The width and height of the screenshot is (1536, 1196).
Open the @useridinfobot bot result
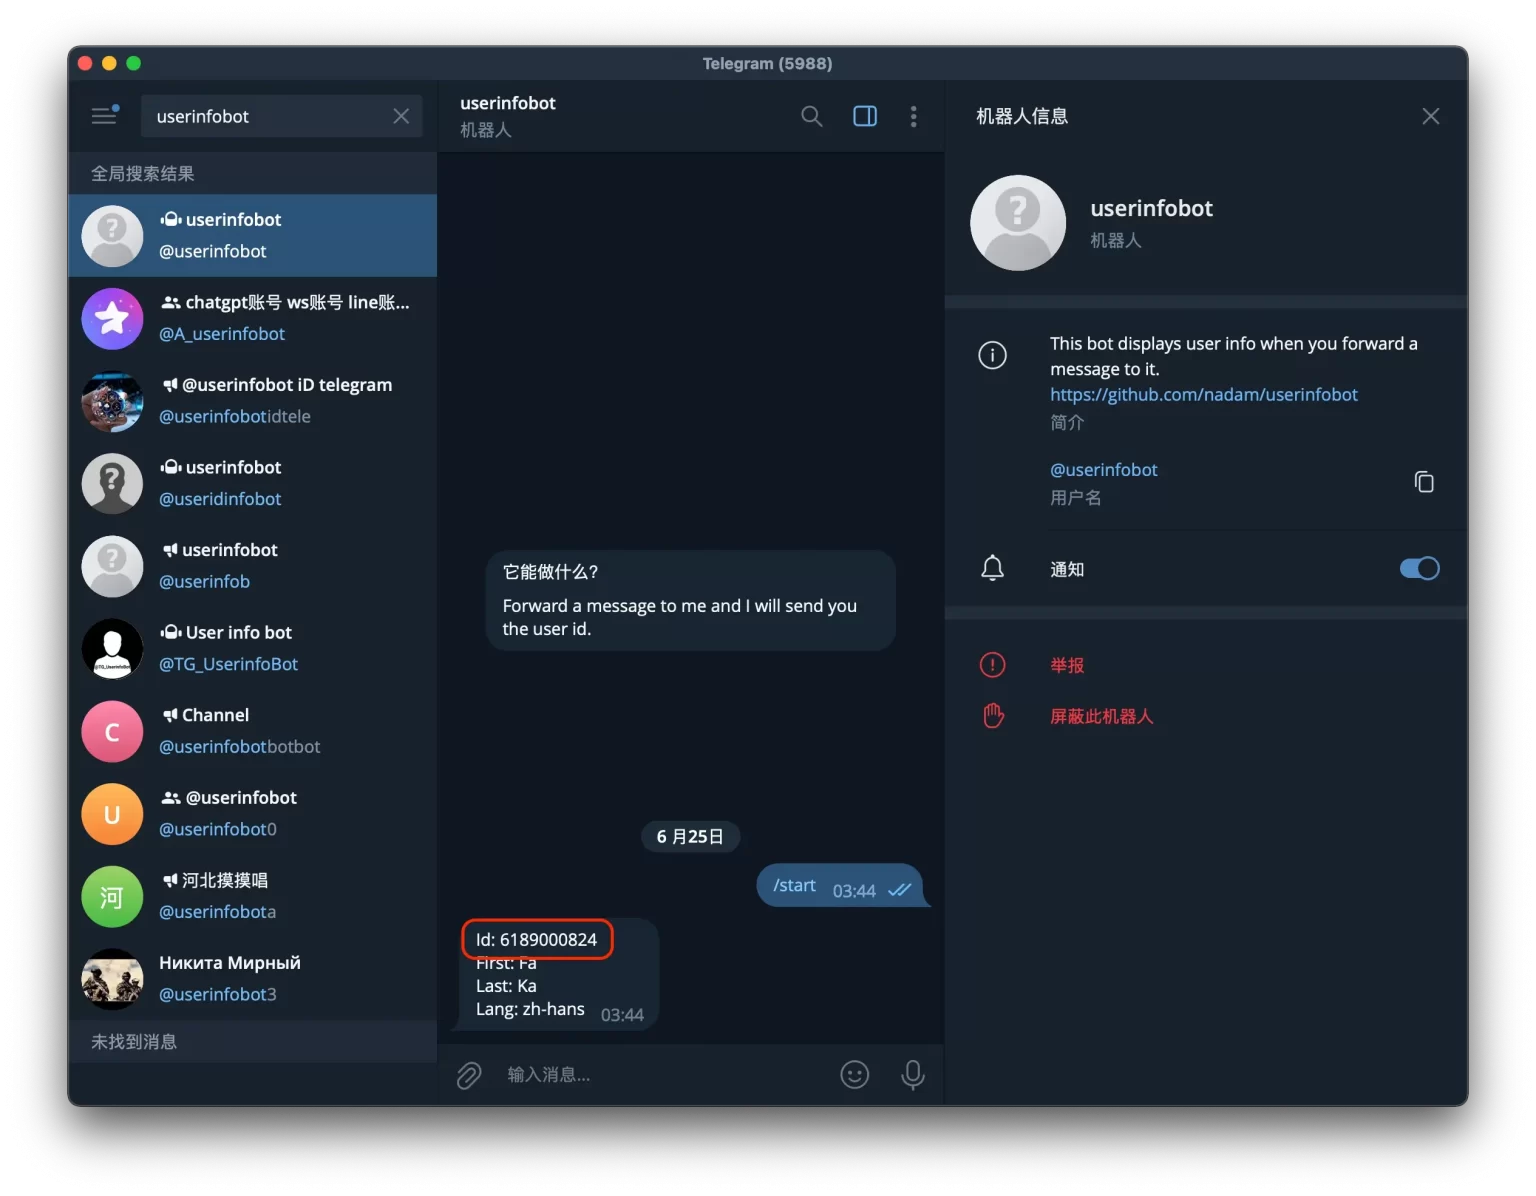252,483
